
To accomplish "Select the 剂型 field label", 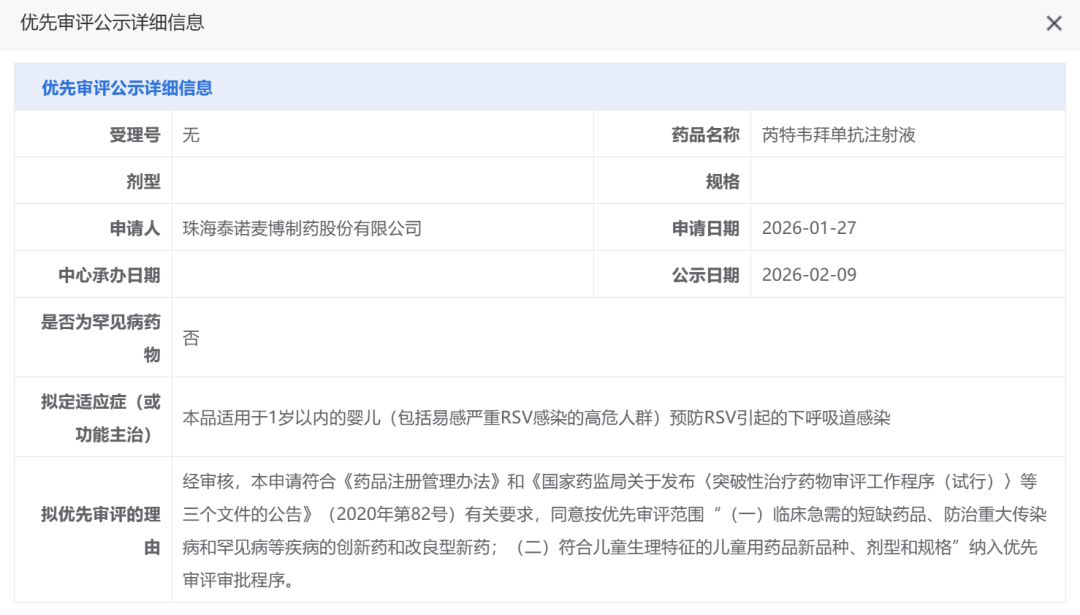I will [143, 181].
